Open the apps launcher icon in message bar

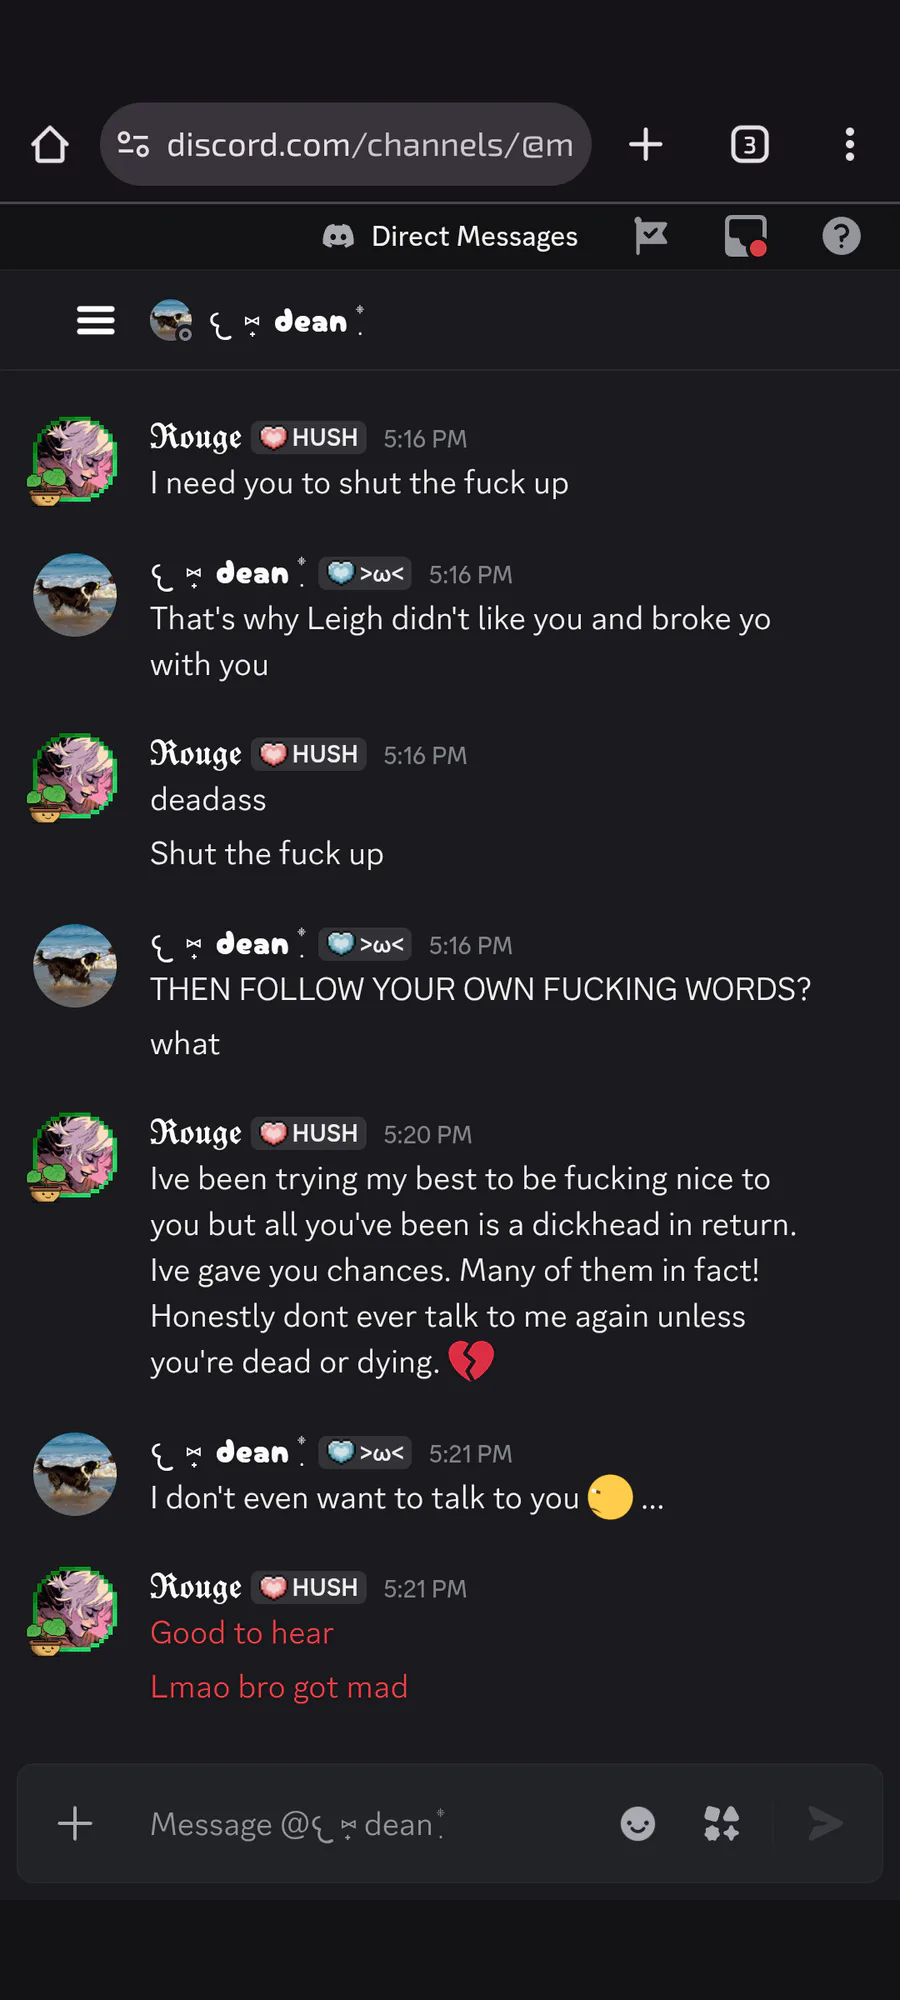tap(721, 1824)
